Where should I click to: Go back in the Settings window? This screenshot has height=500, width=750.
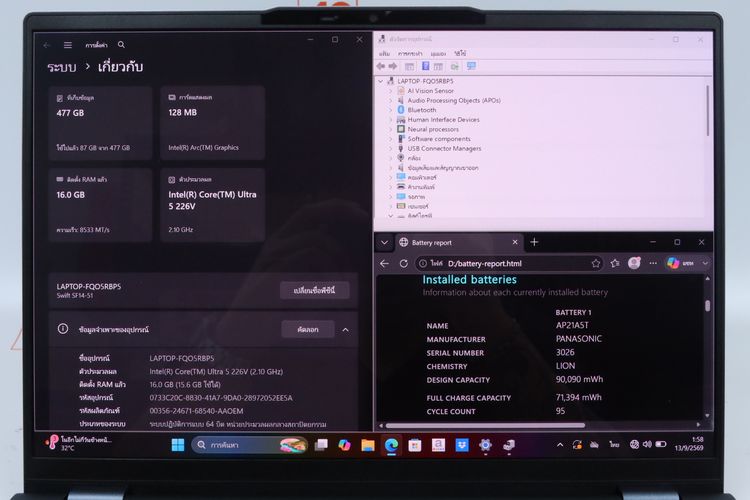coord(47,45)
